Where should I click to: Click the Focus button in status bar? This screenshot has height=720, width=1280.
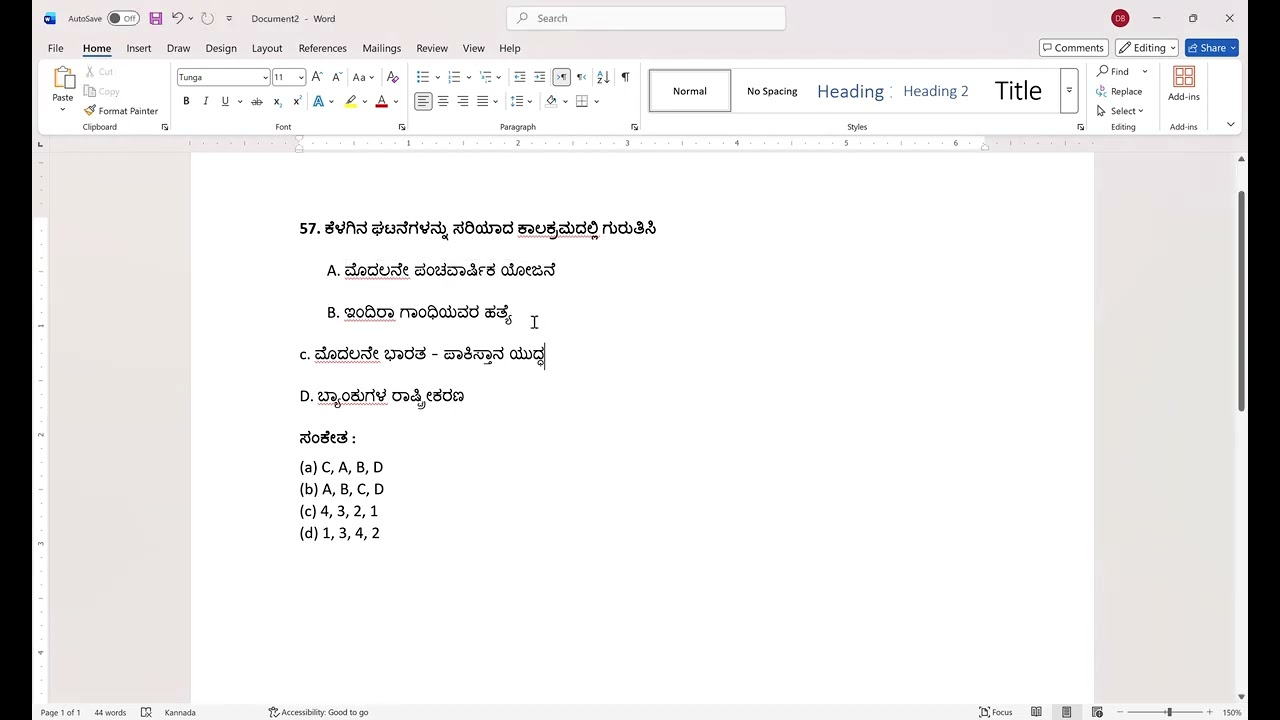pyautogui.click(x=996, y=712)
